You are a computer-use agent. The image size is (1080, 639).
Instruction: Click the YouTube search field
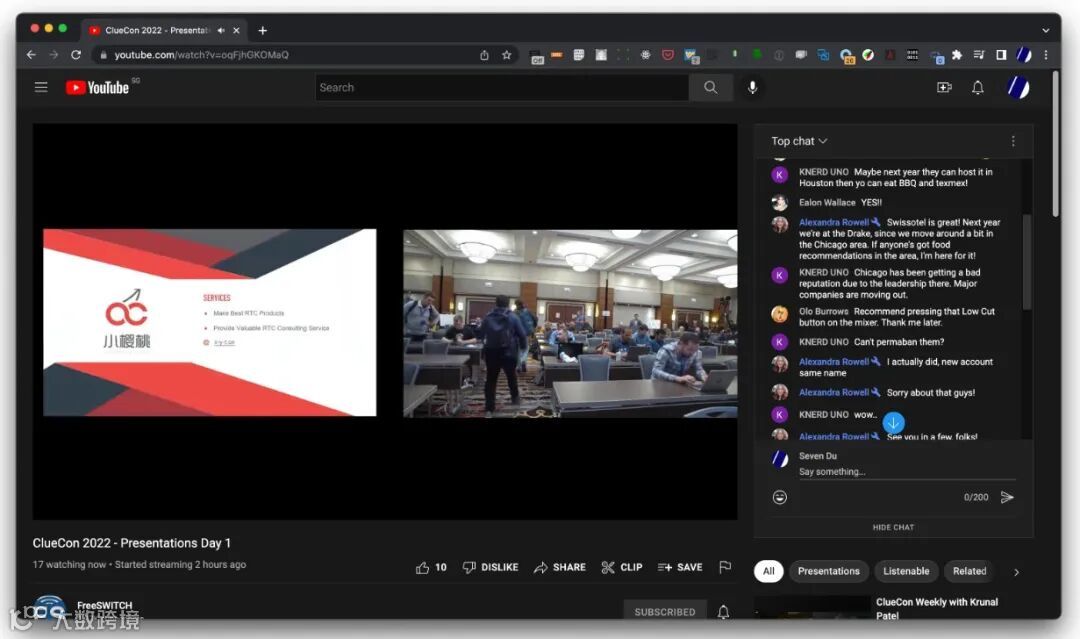(x=502, y=87)
